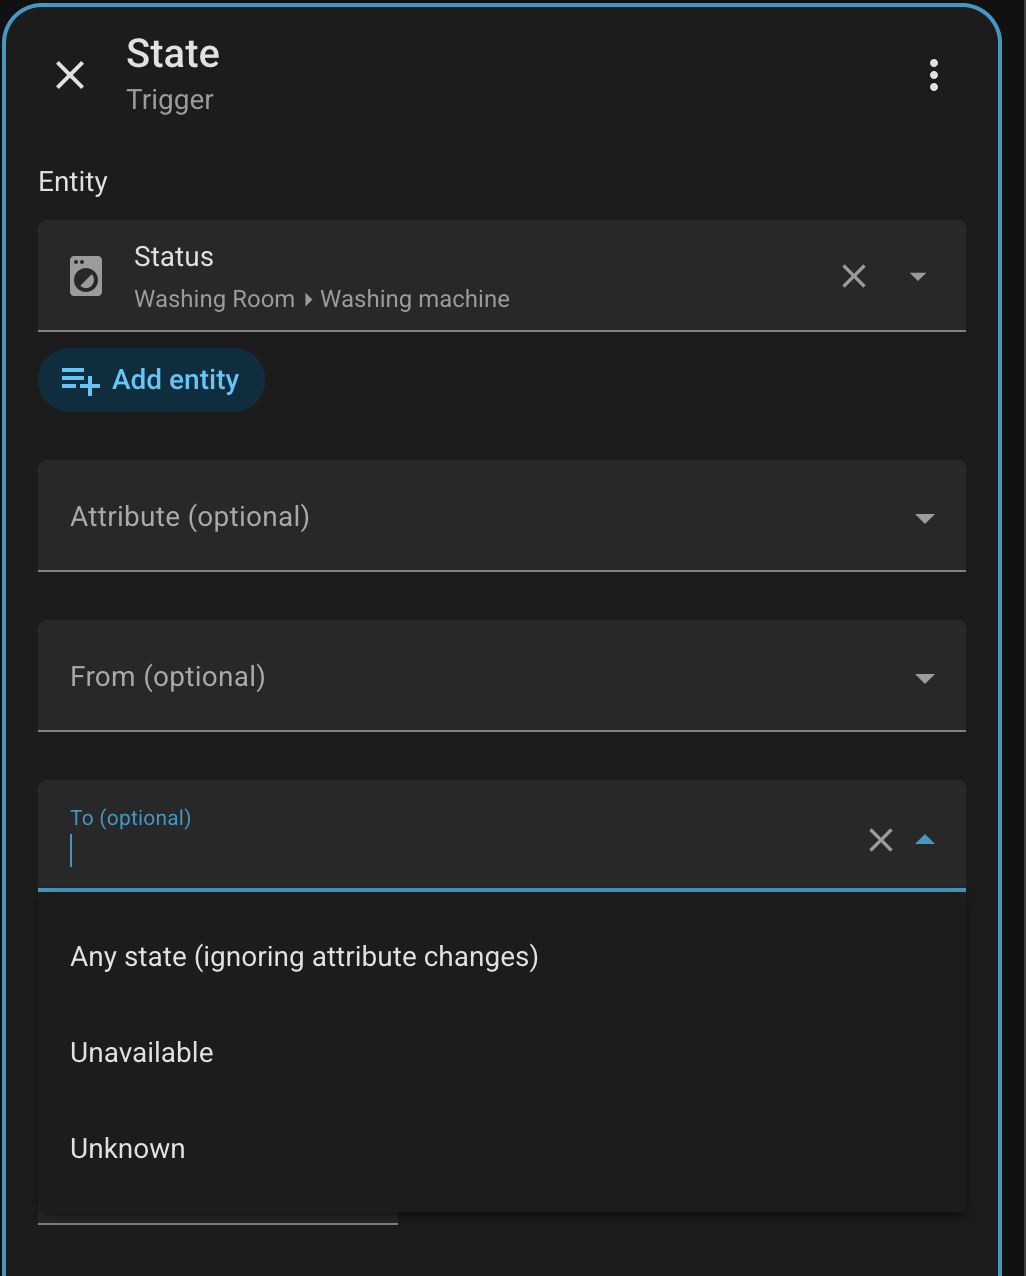This screenshot has height=1276, width=1026.
Task: Focus the To (optional) text input
Action: [450, 852]
